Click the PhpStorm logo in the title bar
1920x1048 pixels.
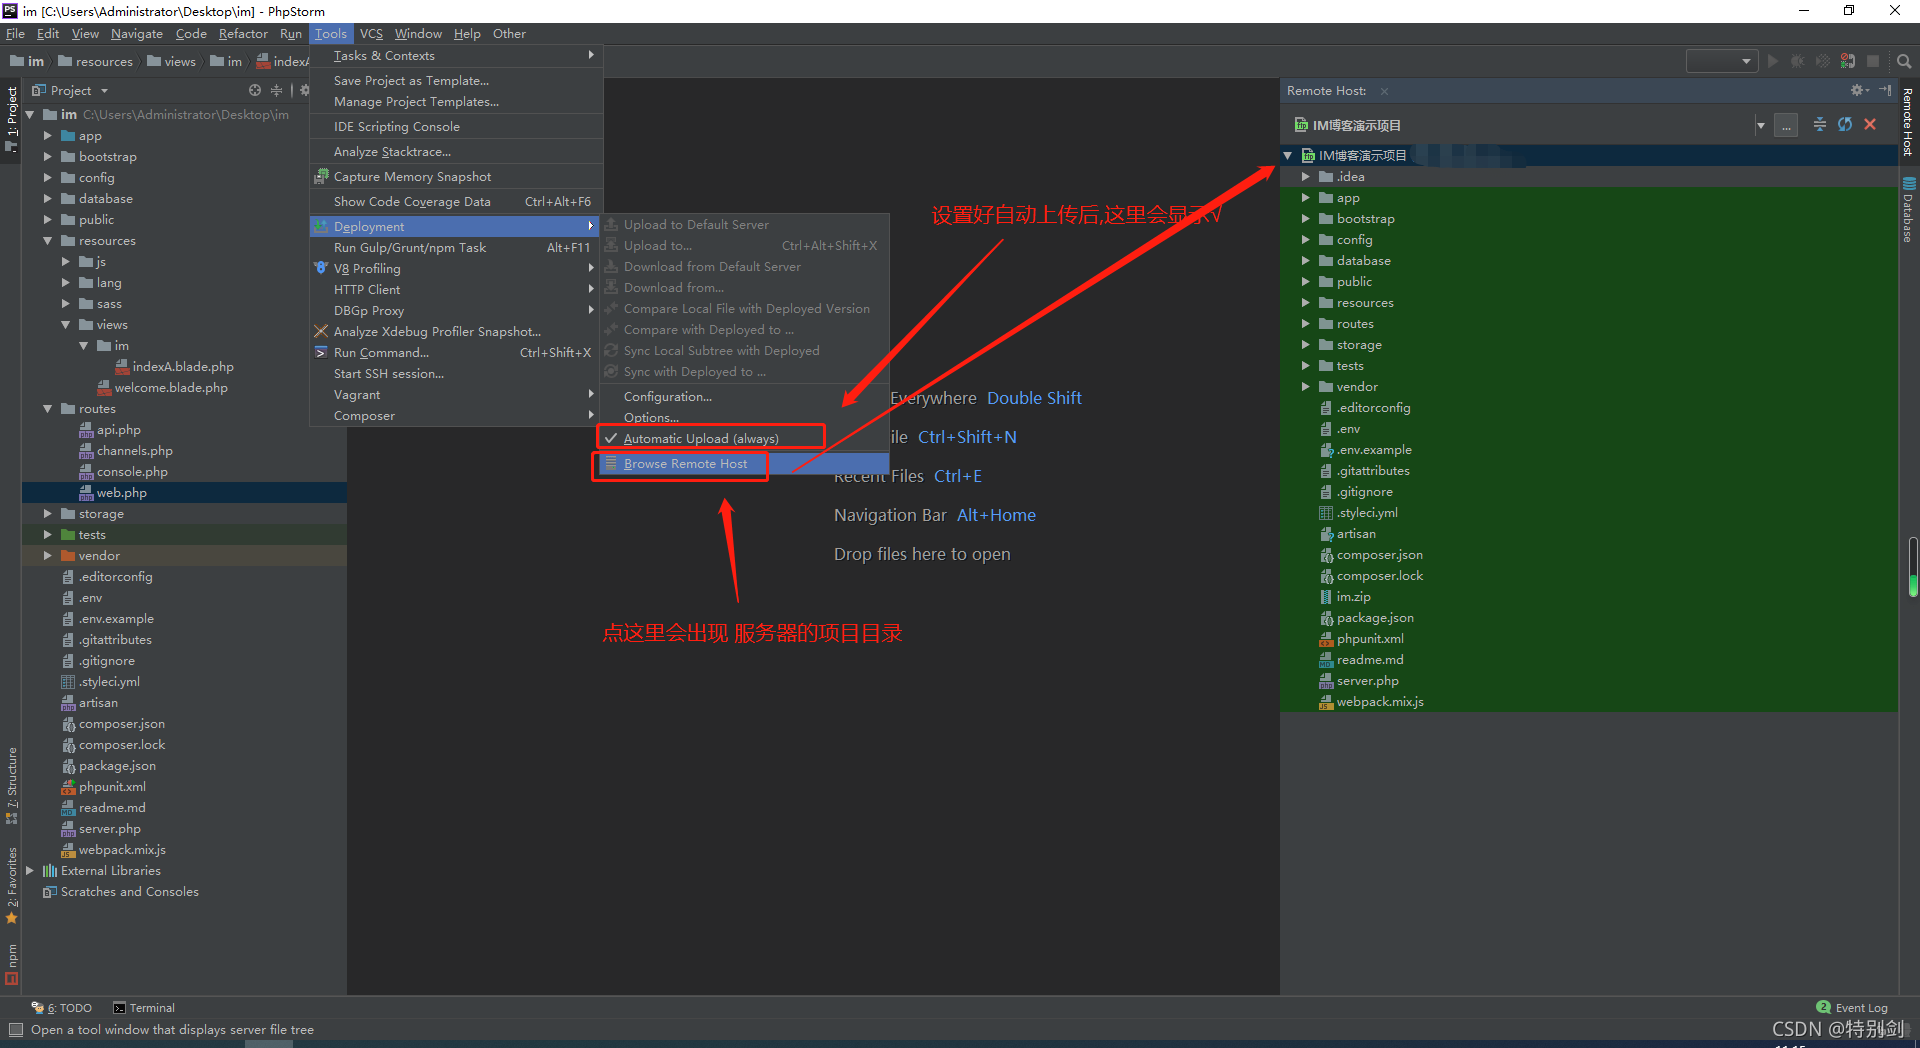(10, 11)
